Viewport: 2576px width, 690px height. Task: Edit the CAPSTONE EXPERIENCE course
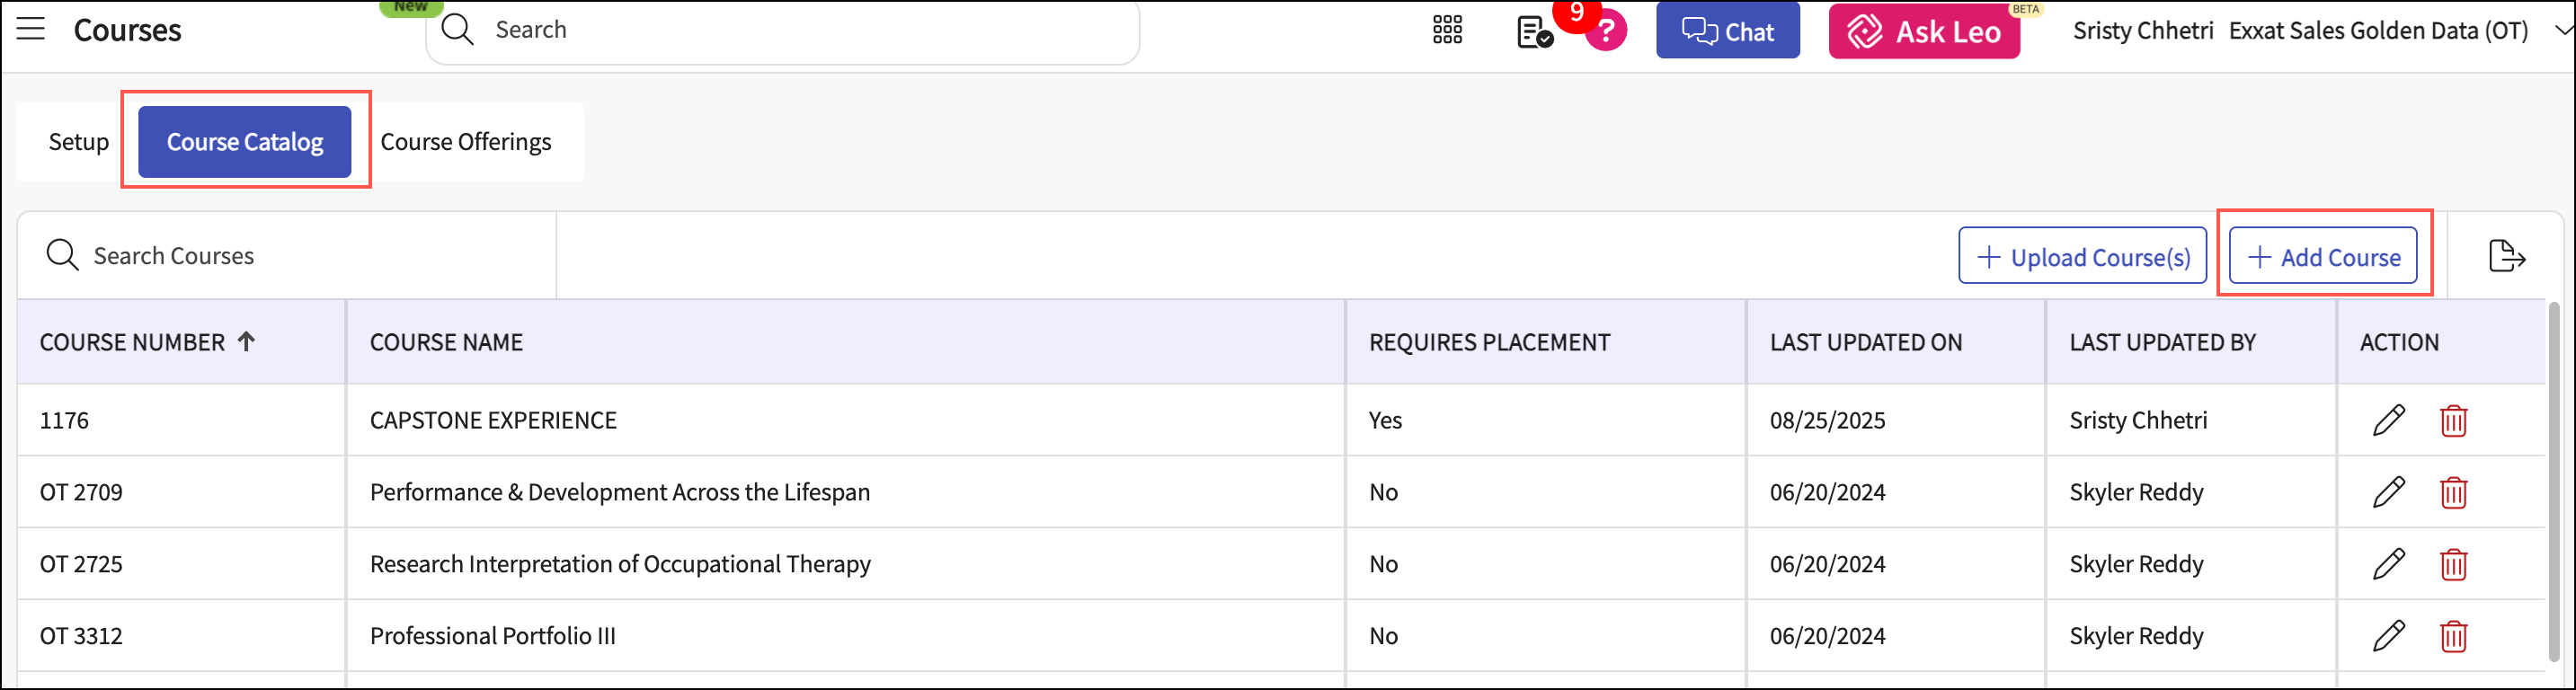coord(2388,420)
